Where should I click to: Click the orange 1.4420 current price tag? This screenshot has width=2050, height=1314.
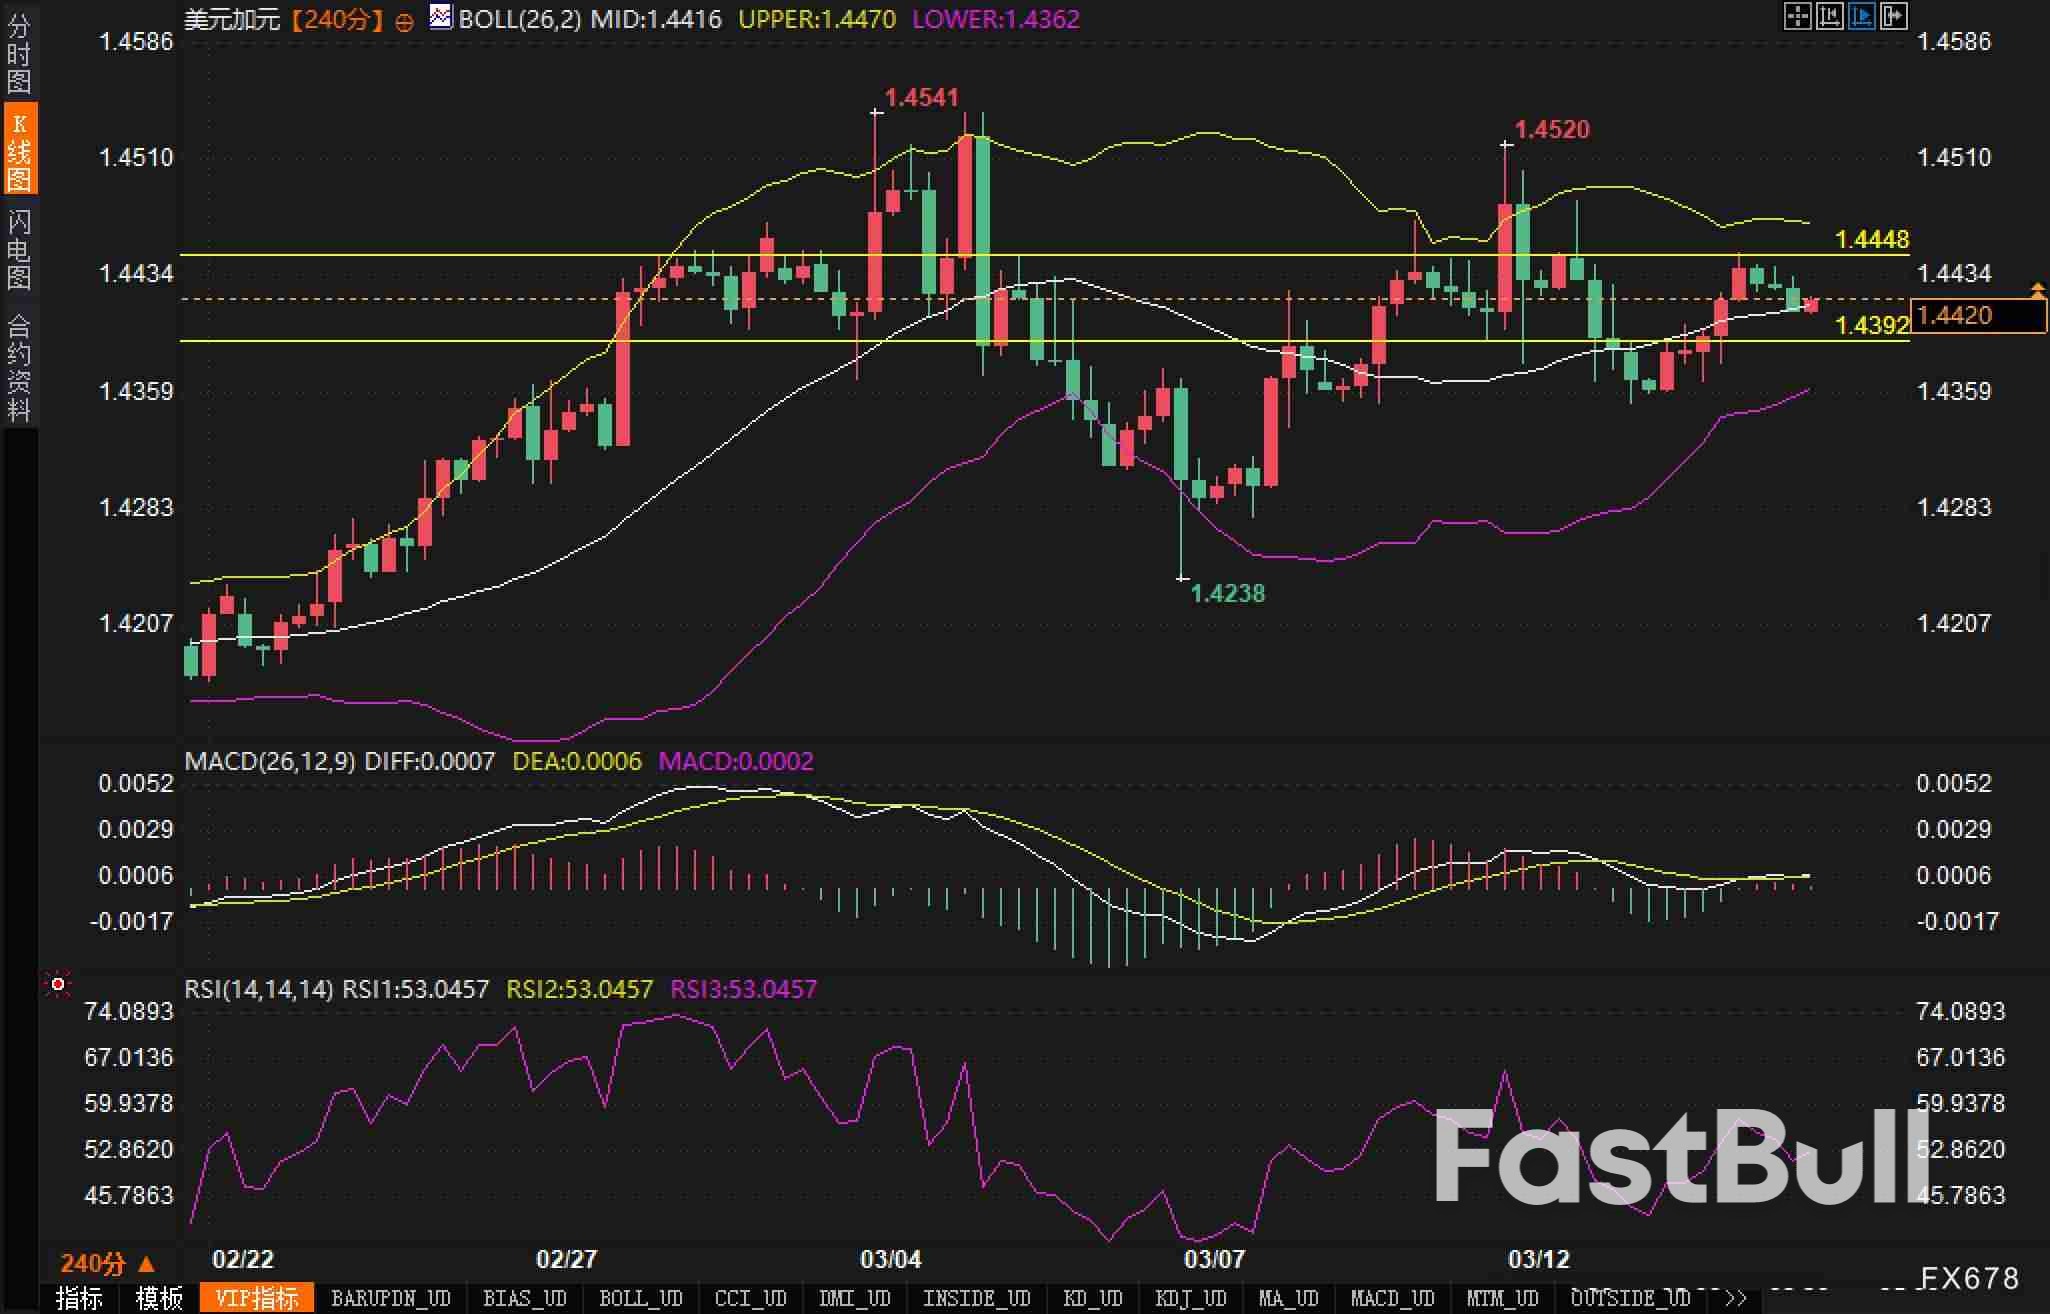pos(1977,316)
